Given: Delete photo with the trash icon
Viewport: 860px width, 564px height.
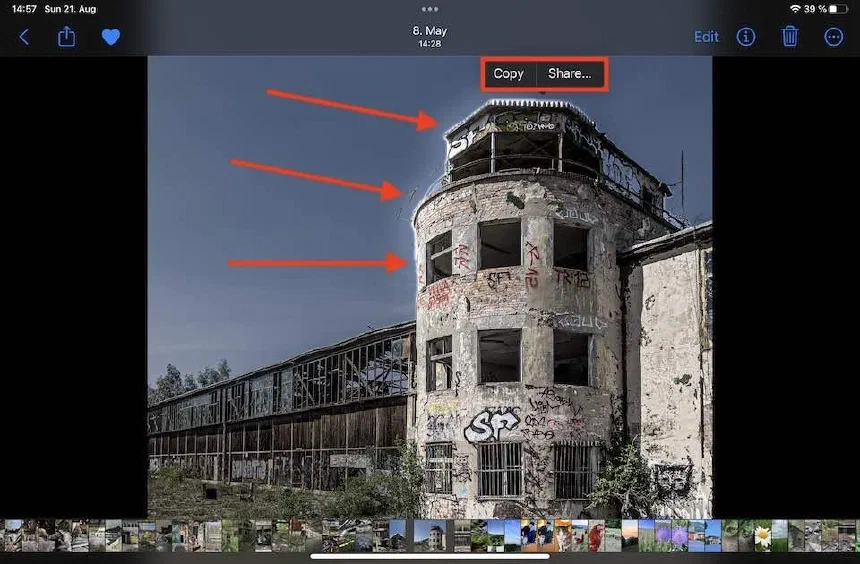Looking at the screenshot, I should [789, 37].
